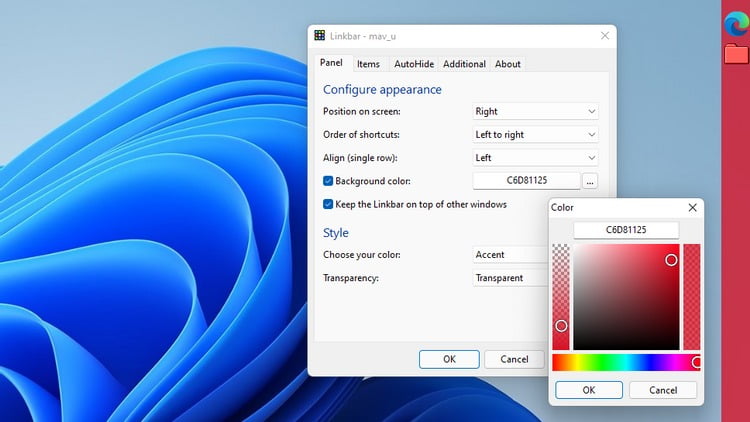Open the Position on screen dropdown
The height and width of the screenshot is (422, 750).
tap(535, 111)
